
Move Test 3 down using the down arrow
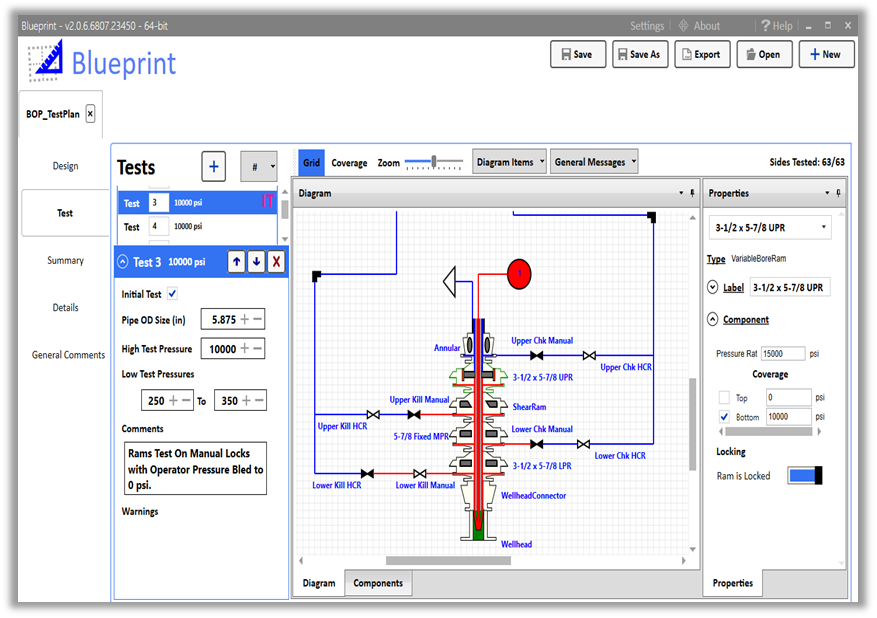(x=257, y=262)
